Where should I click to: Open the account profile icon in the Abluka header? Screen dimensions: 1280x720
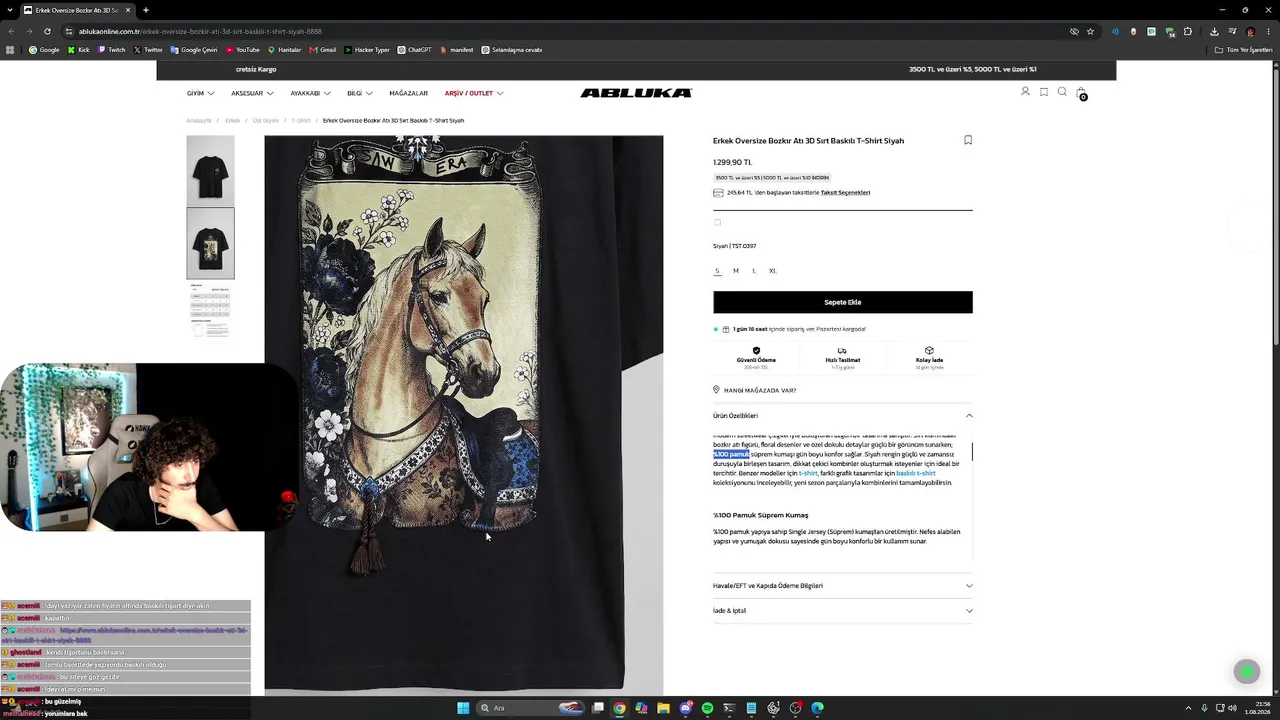point(1025,92)
